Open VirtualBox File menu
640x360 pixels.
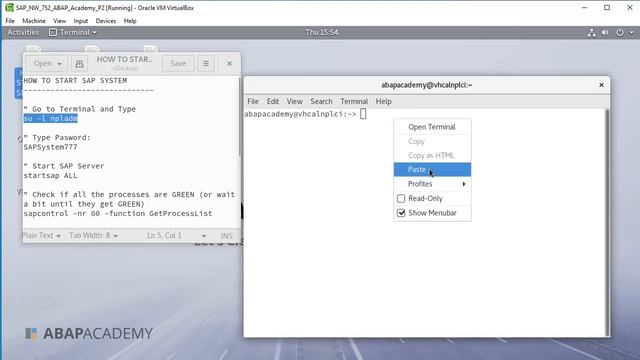pos(10,21)
